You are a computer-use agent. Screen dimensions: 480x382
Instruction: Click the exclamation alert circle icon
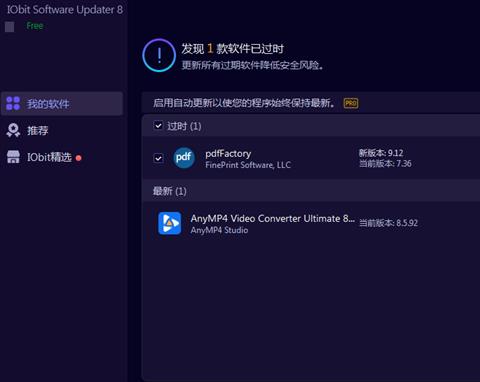(159, 55)
